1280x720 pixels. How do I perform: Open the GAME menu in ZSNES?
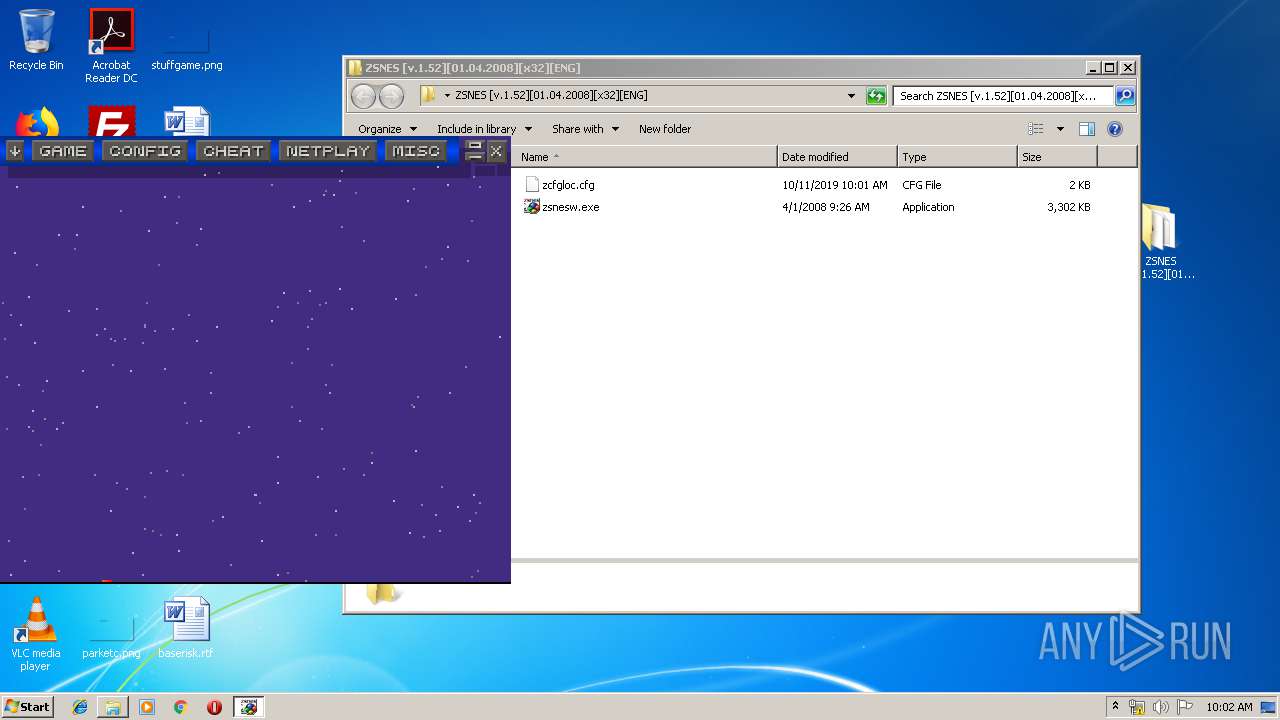[x=63, y=151]
